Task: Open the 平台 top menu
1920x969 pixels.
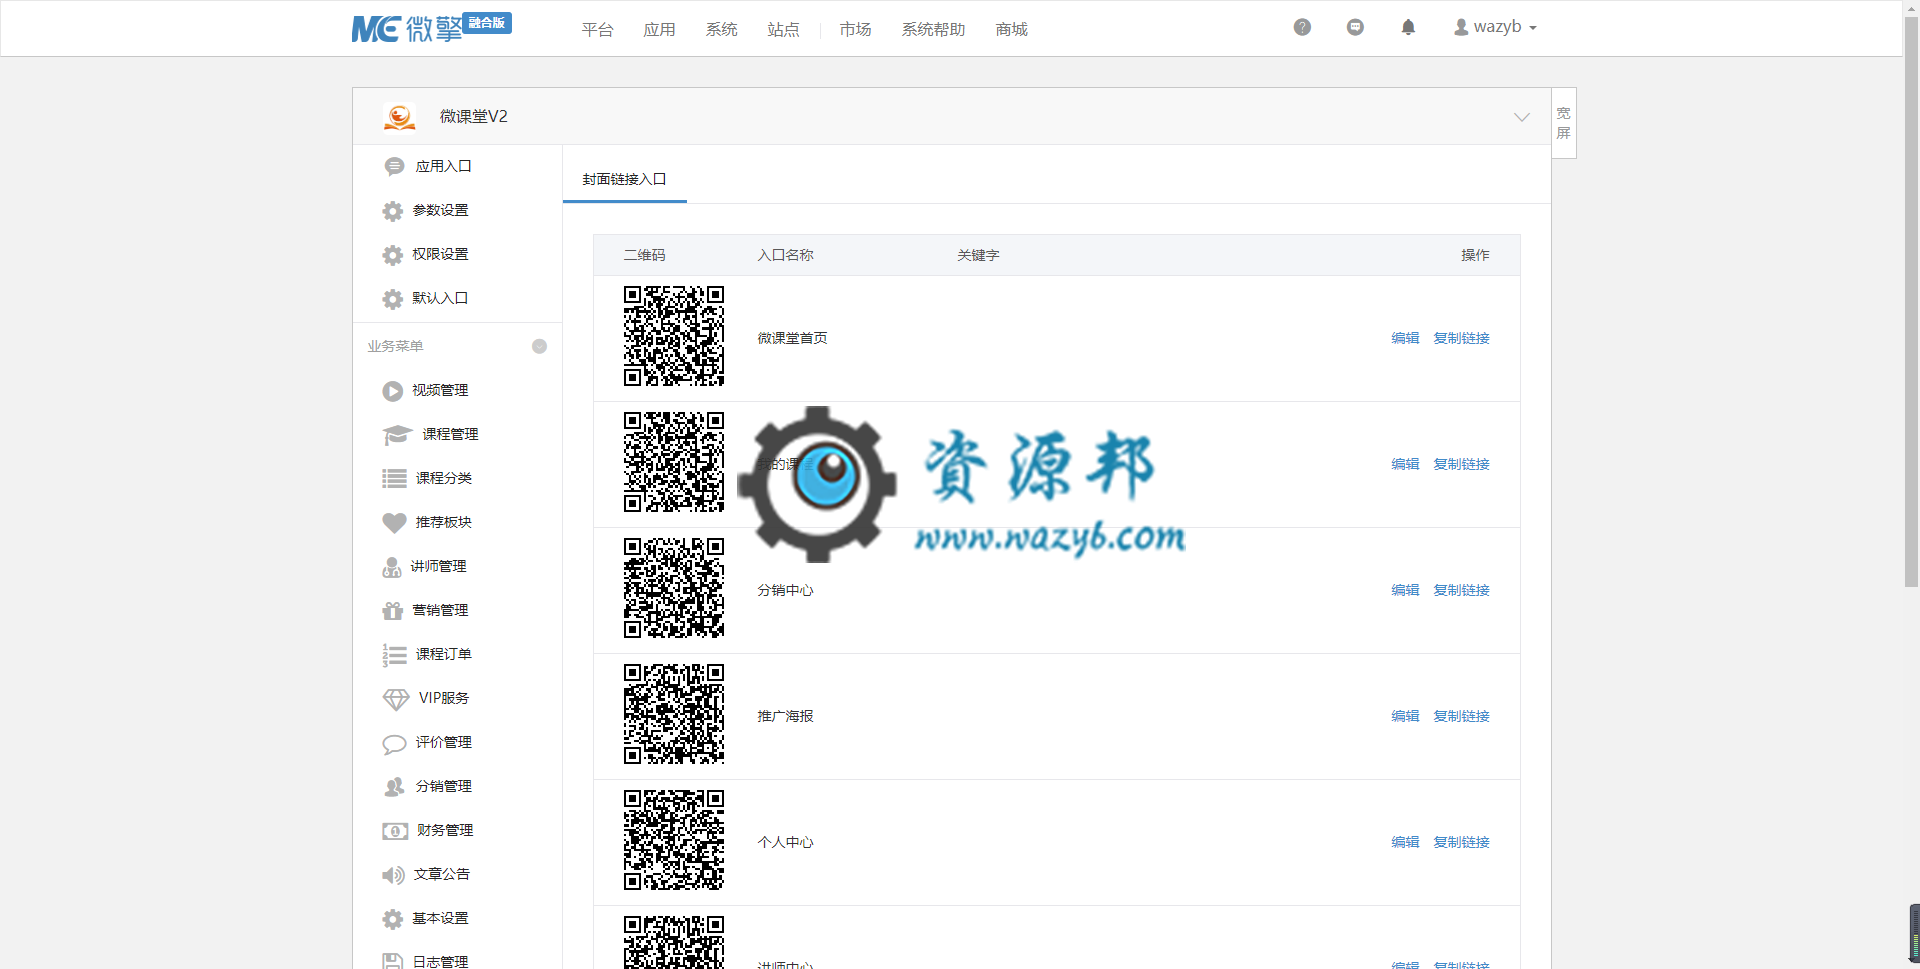Action: 597,29
